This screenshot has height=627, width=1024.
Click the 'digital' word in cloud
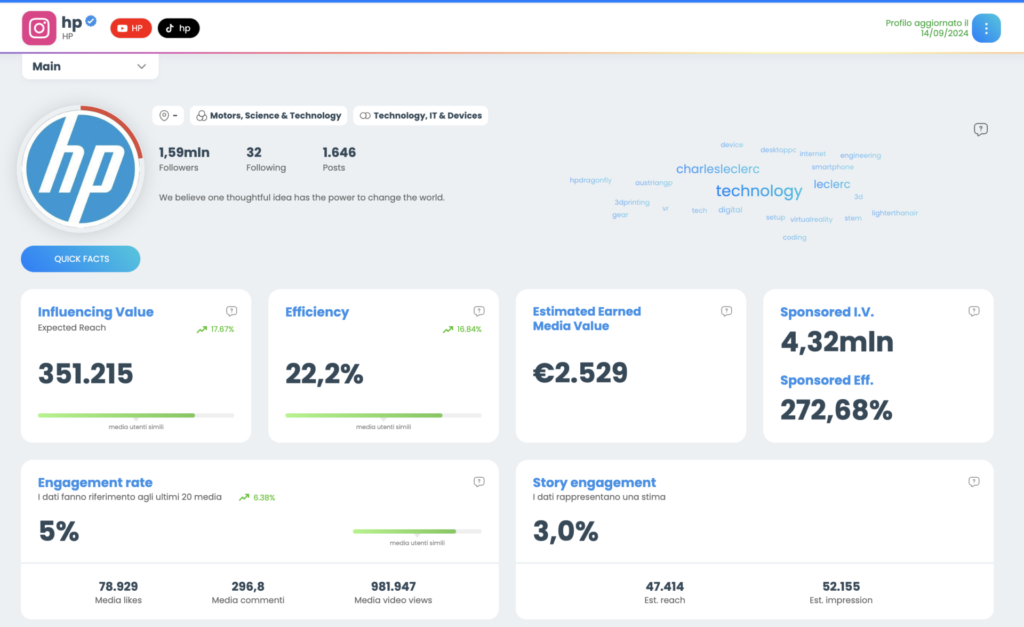point(730,210)
